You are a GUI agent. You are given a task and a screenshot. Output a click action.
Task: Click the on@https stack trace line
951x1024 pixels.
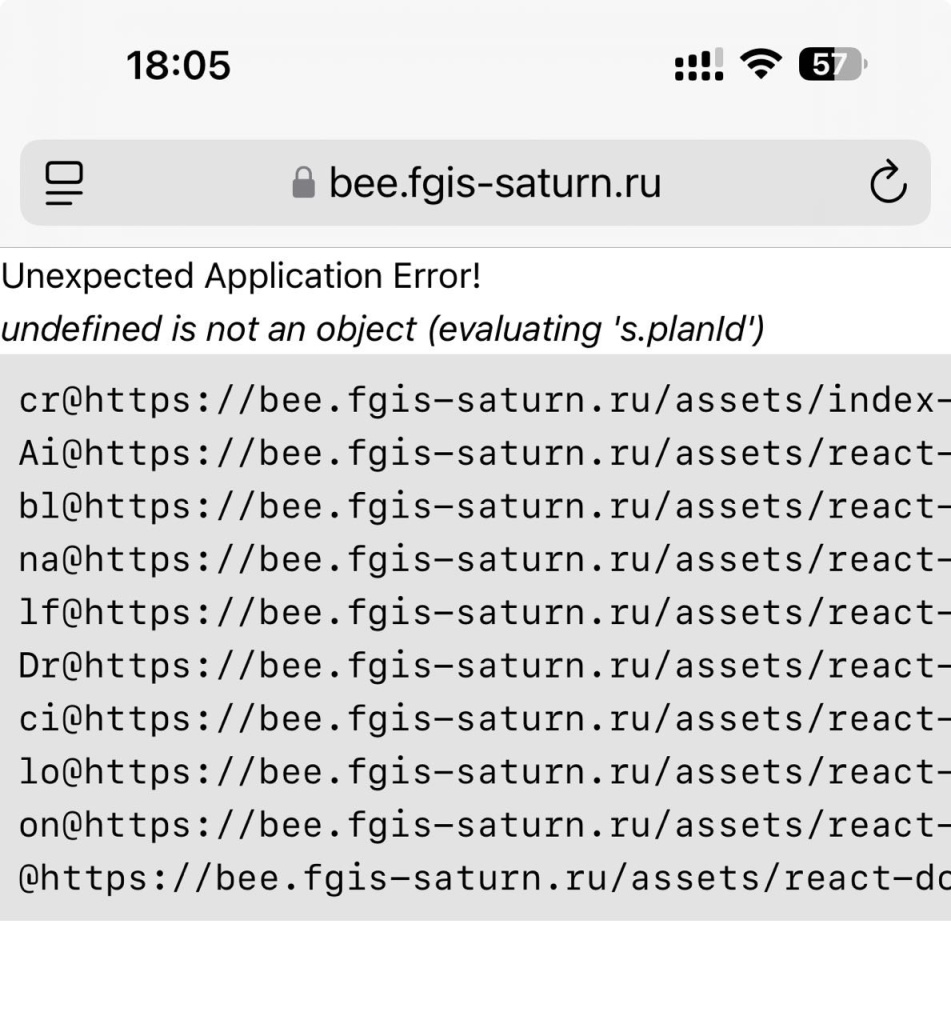pyautogui.click(x=485, y=825)
